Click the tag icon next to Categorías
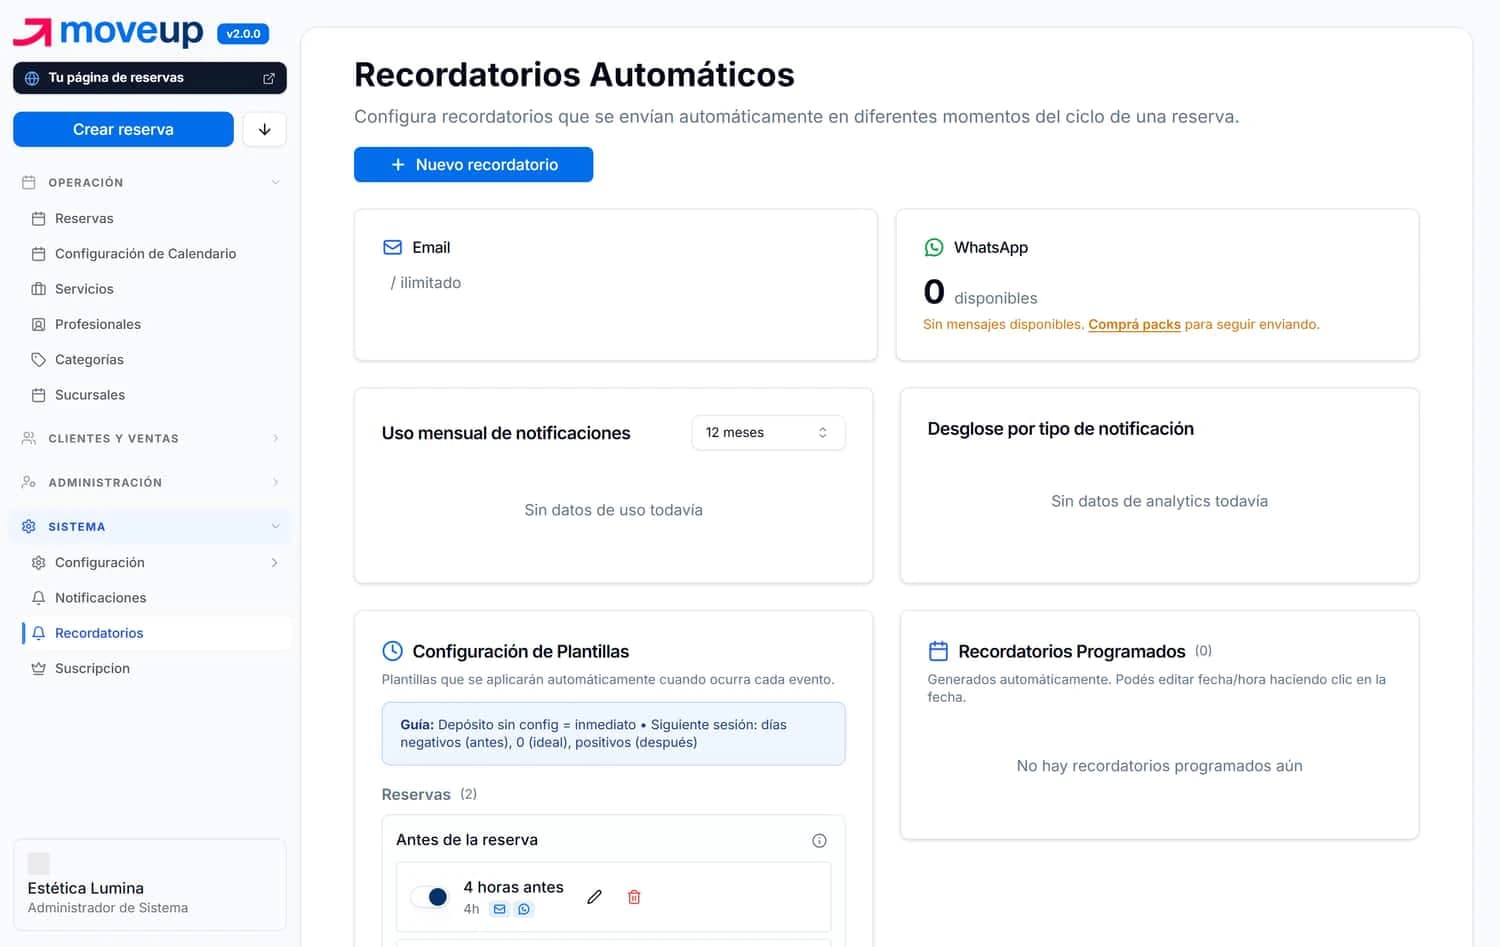Viewport: 1500px width, 947px height. click(x=39, y=360)
